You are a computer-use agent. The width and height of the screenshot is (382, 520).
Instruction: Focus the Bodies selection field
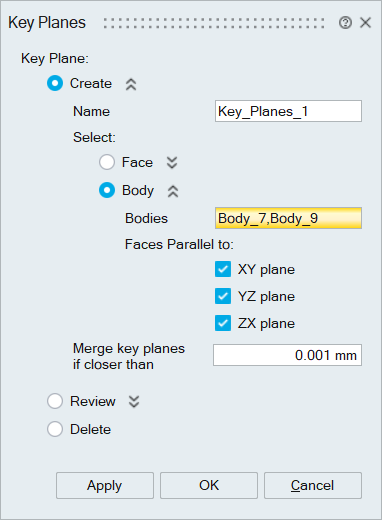(x=288, y=218)
